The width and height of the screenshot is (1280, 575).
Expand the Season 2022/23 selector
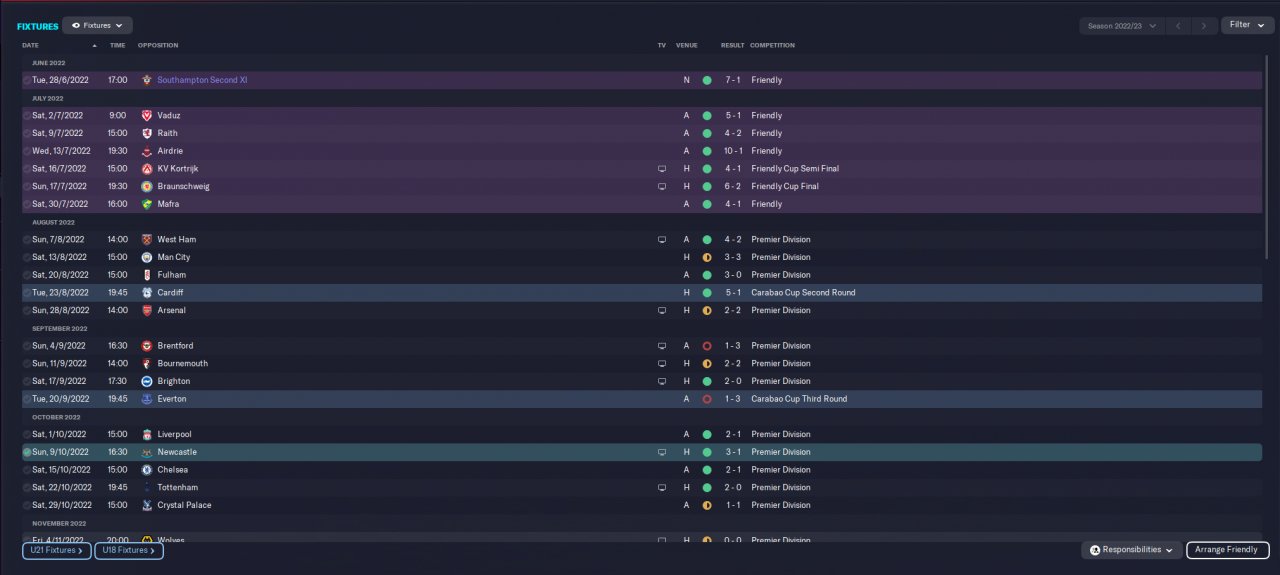click(1124, 26)
